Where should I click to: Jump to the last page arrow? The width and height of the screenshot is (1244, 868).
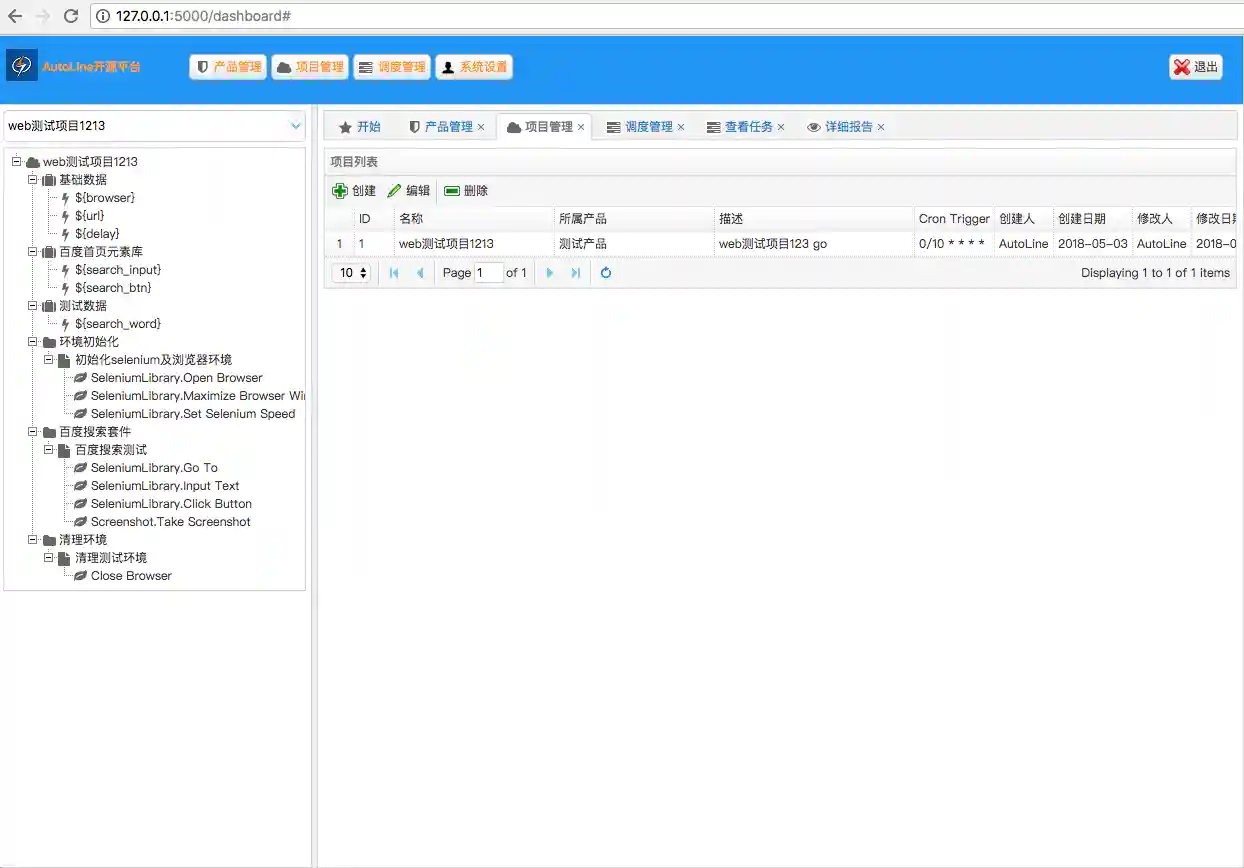point(576,273)
